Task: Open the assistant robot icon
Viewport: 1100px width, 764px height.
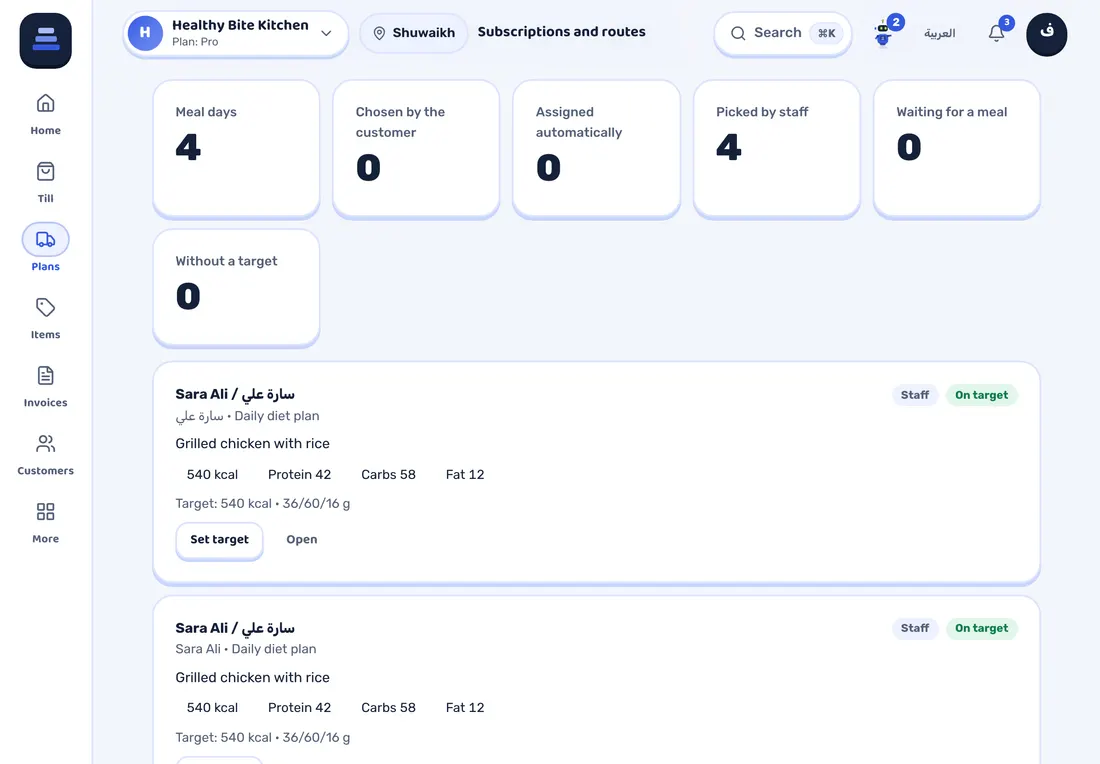Action: pyautogui.click(x=883, y=34)
